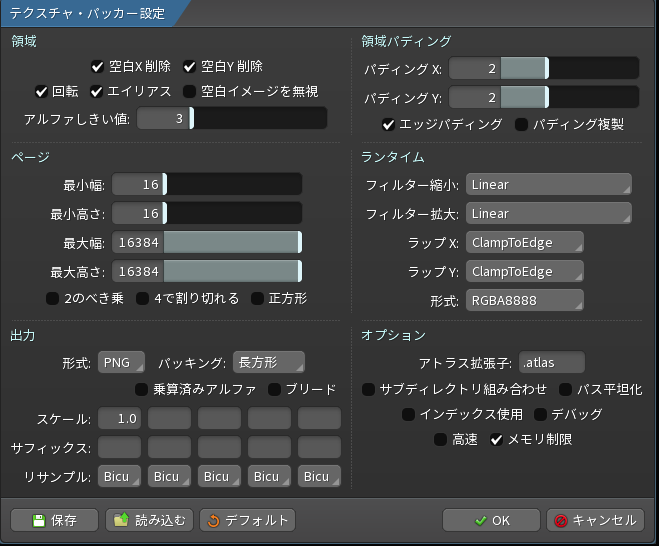Check the 2のべき乗 option
This screenshot has width=659, height=546.
pos(52,299)
